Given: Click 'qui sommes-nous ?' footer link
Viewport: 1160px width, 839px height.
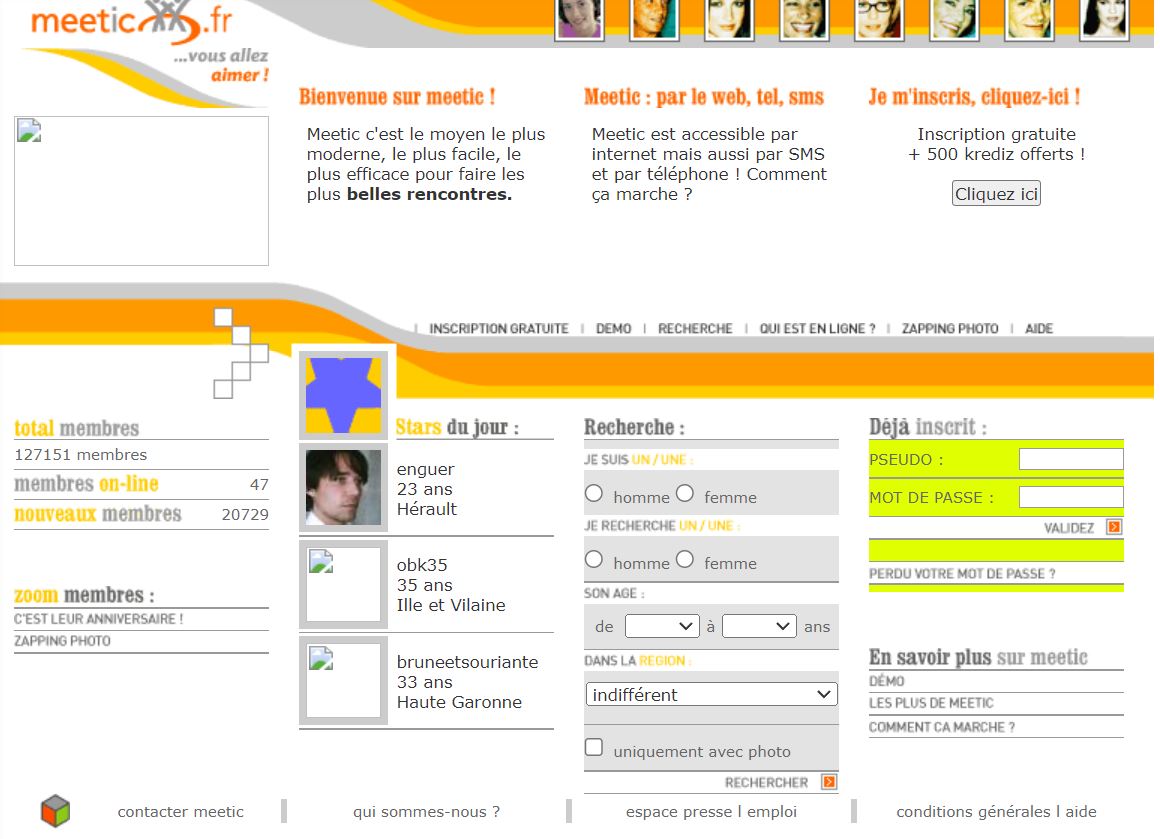Looking at the screenshot, I should click(426, 812).
